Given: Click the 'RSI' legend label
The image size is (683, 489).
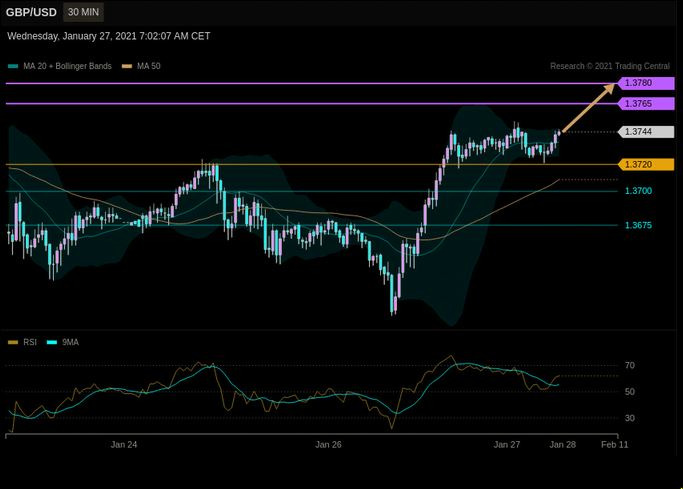Looking at the screenshot, I should (30, 342).
